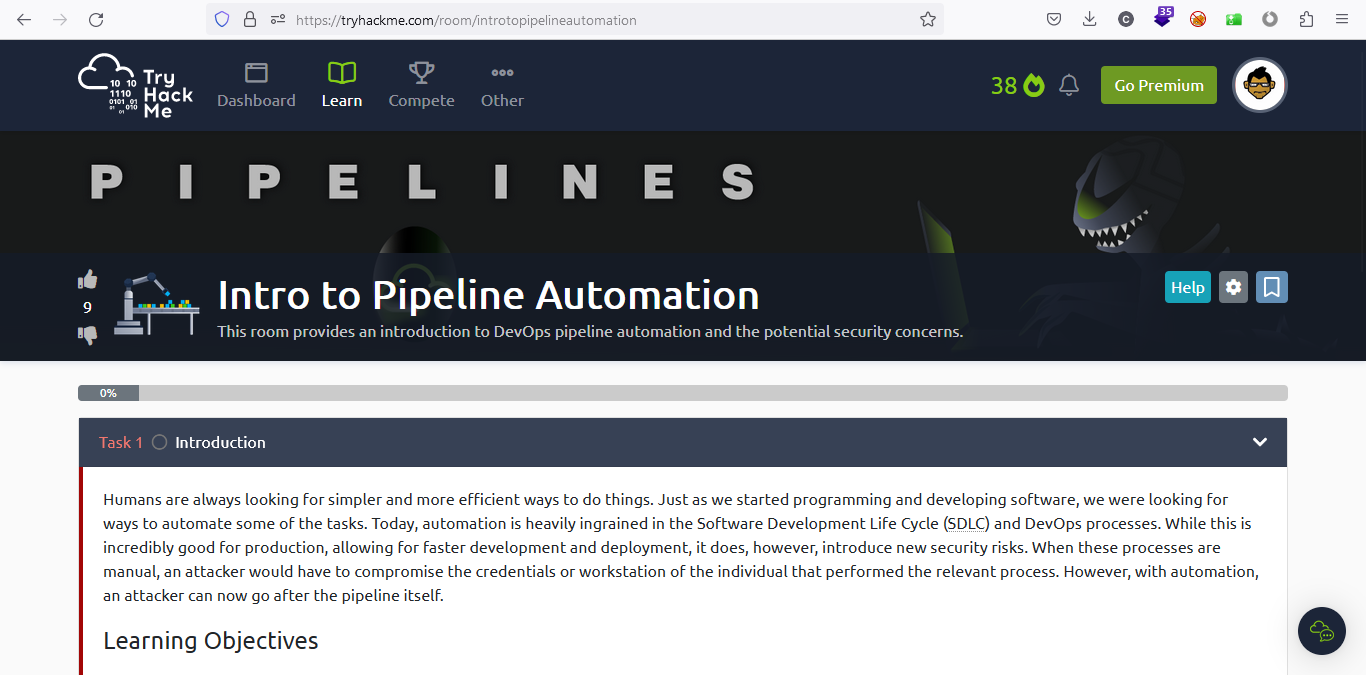Image resolution: width=1366 pixels, height=675 pixels.
Task: Toggle the thumbs down dislike
Action: (x=88, y=336)
